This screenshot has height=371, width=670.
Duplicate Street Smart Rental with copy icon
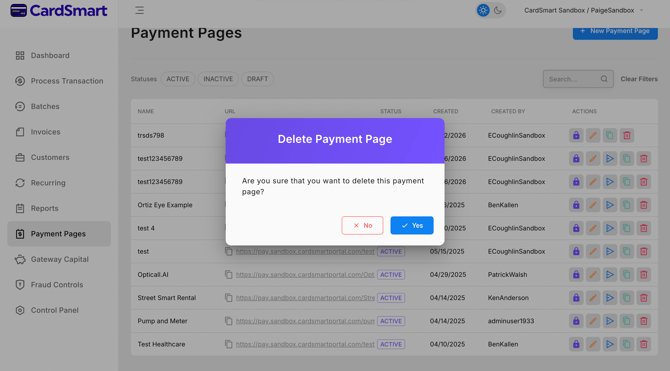[x=626, y=298]
